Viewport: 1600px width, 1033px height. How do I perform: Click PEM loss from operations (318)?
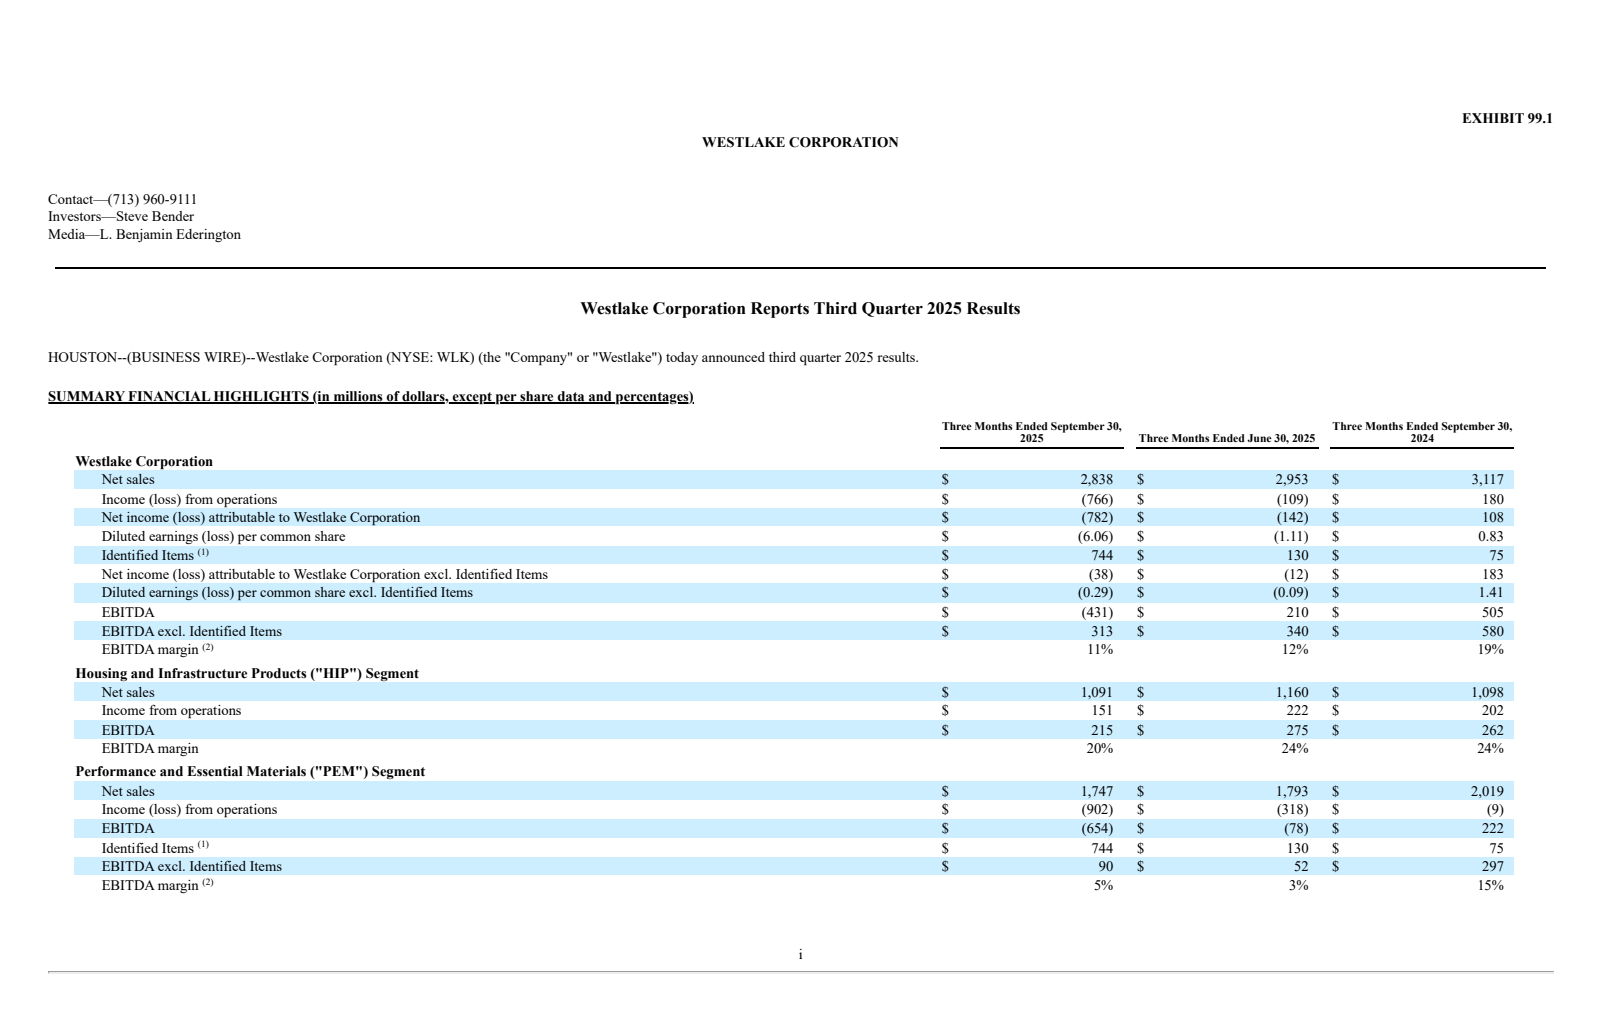(x=1291, y=809)
